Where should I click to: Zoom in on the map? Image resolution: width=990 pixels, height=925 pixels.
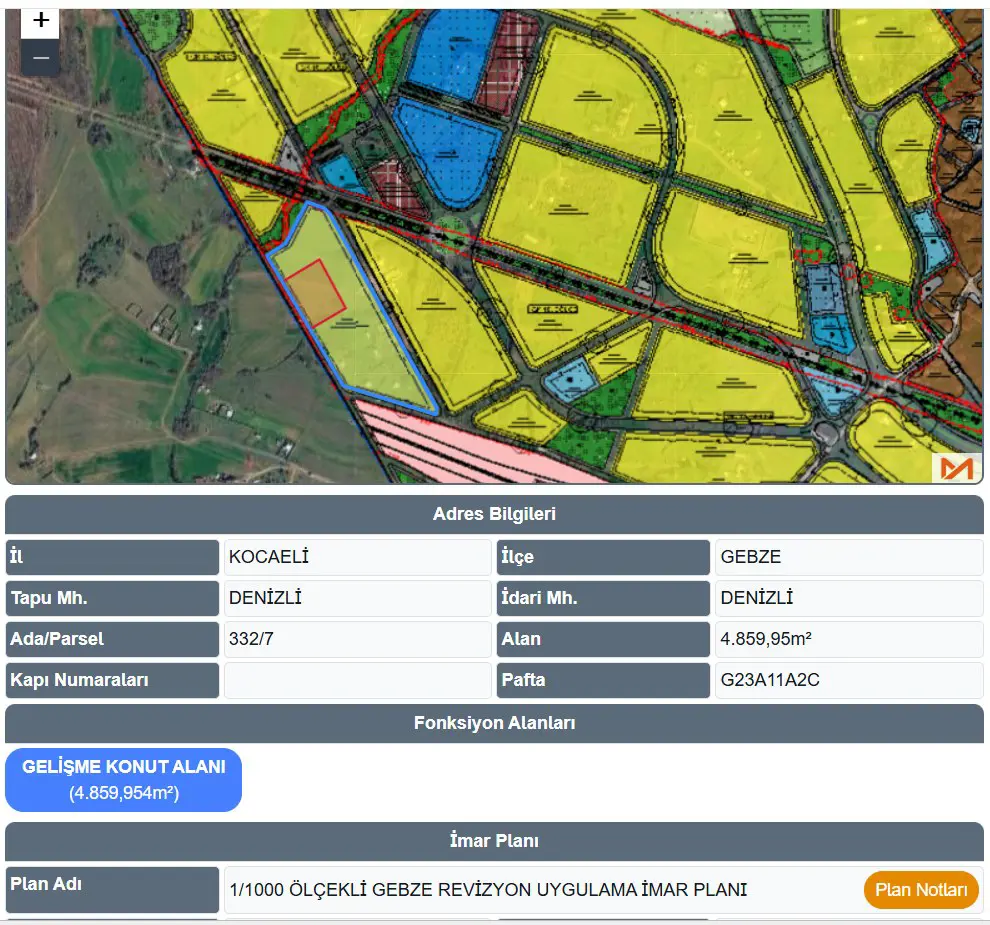(40, 22)
